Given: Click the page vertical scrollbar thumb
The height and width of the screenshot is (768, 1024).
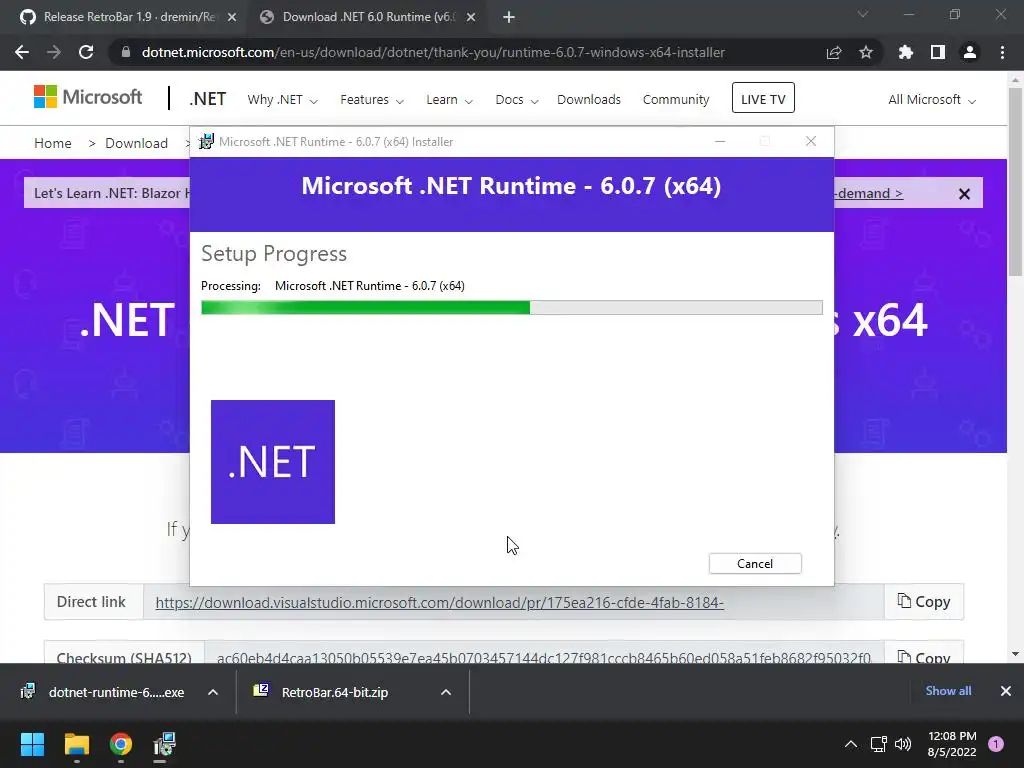Looking at the screenshot, I should [x=1015, y=182].
